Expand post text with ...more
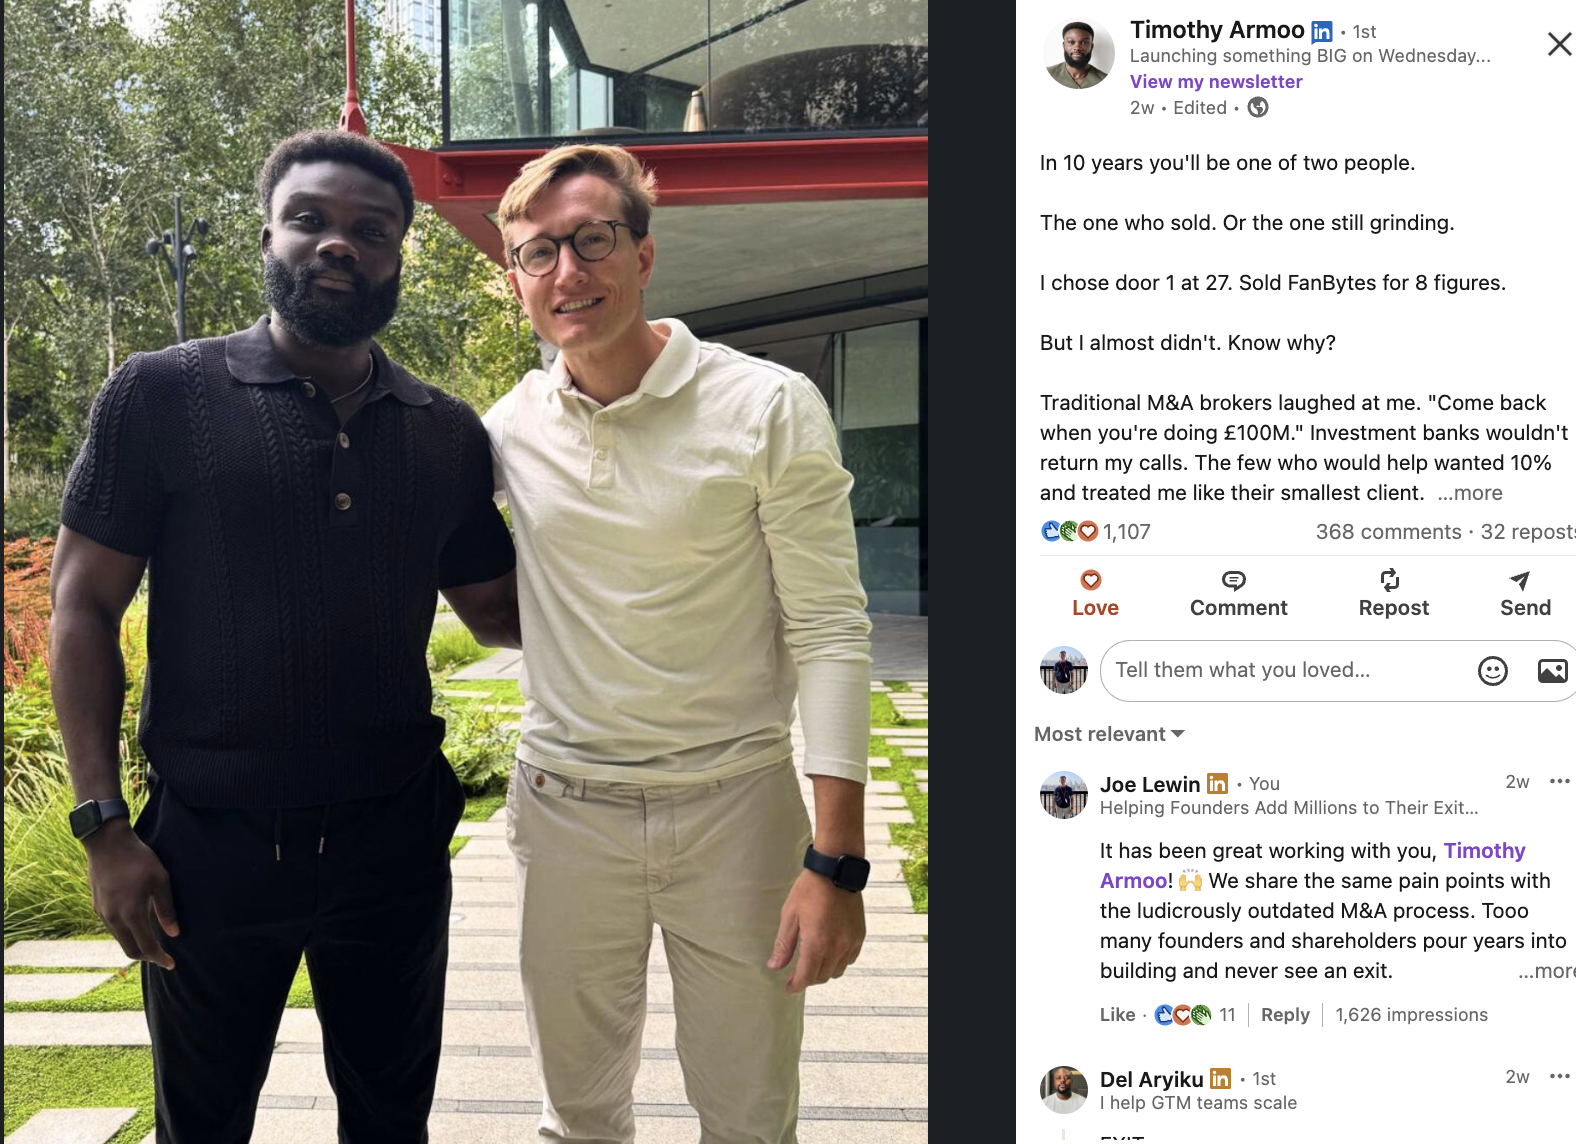Screen dimensions: 1576x1144 (x=1470, y=493)
